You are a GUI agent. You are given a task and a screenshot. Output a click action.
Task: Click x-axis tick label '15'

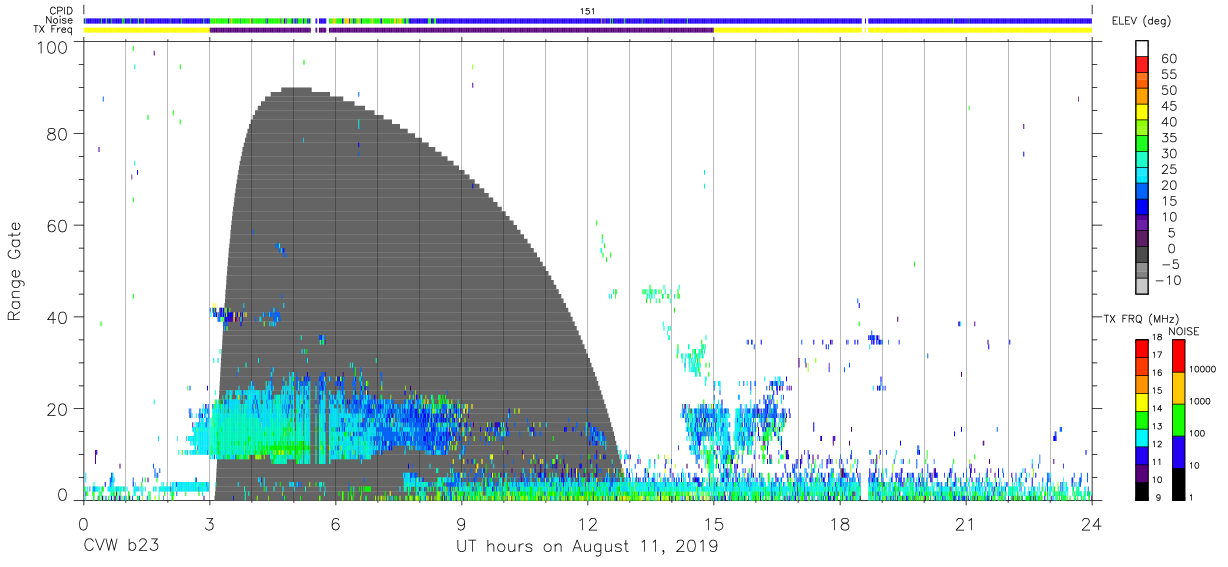[x=714, y=525]
